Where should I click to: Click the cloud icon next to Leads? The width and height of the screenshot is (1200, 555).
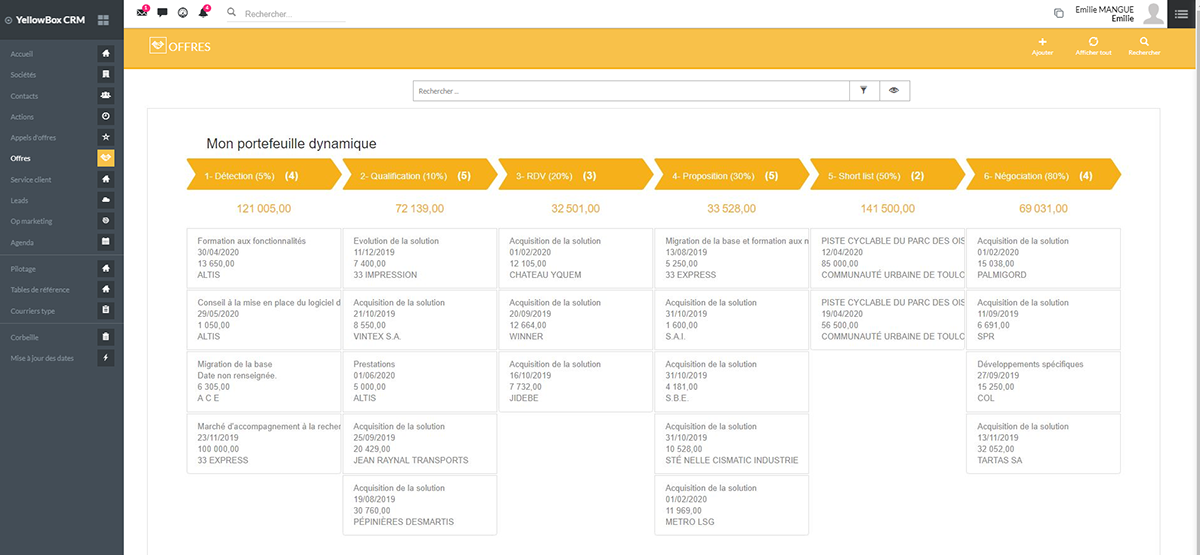tap(106, 200)
